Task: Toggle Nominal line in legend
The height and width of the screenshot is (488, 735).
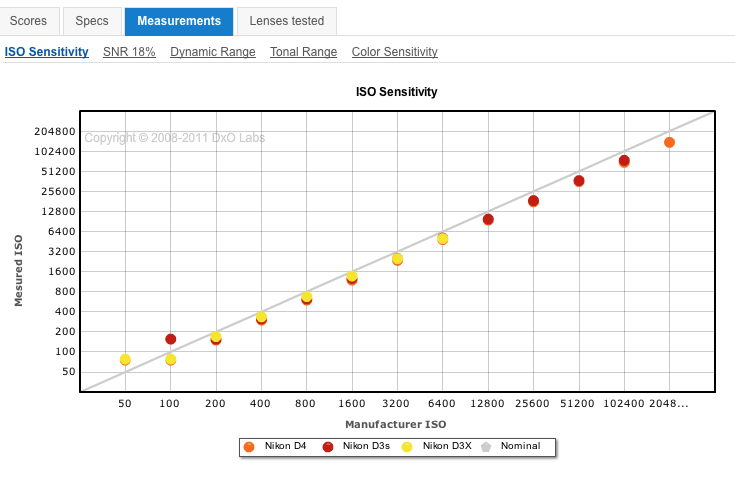Action: point(520,446)
